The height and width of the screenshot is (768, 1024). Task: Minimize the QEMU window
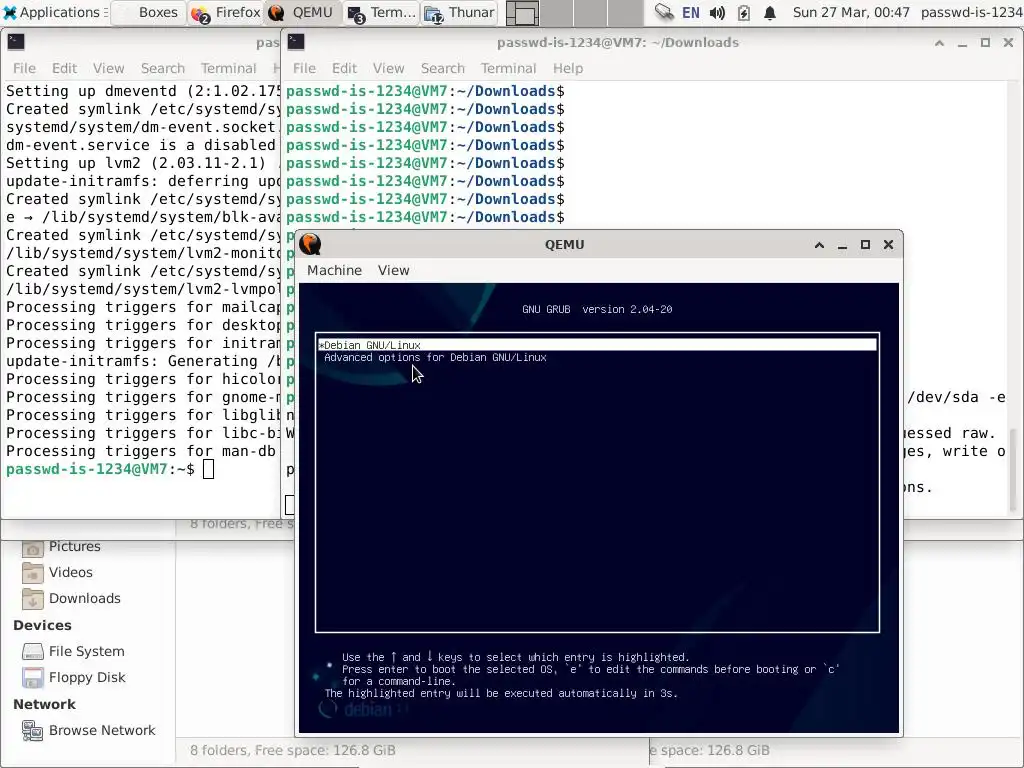[x=842, y=245]
